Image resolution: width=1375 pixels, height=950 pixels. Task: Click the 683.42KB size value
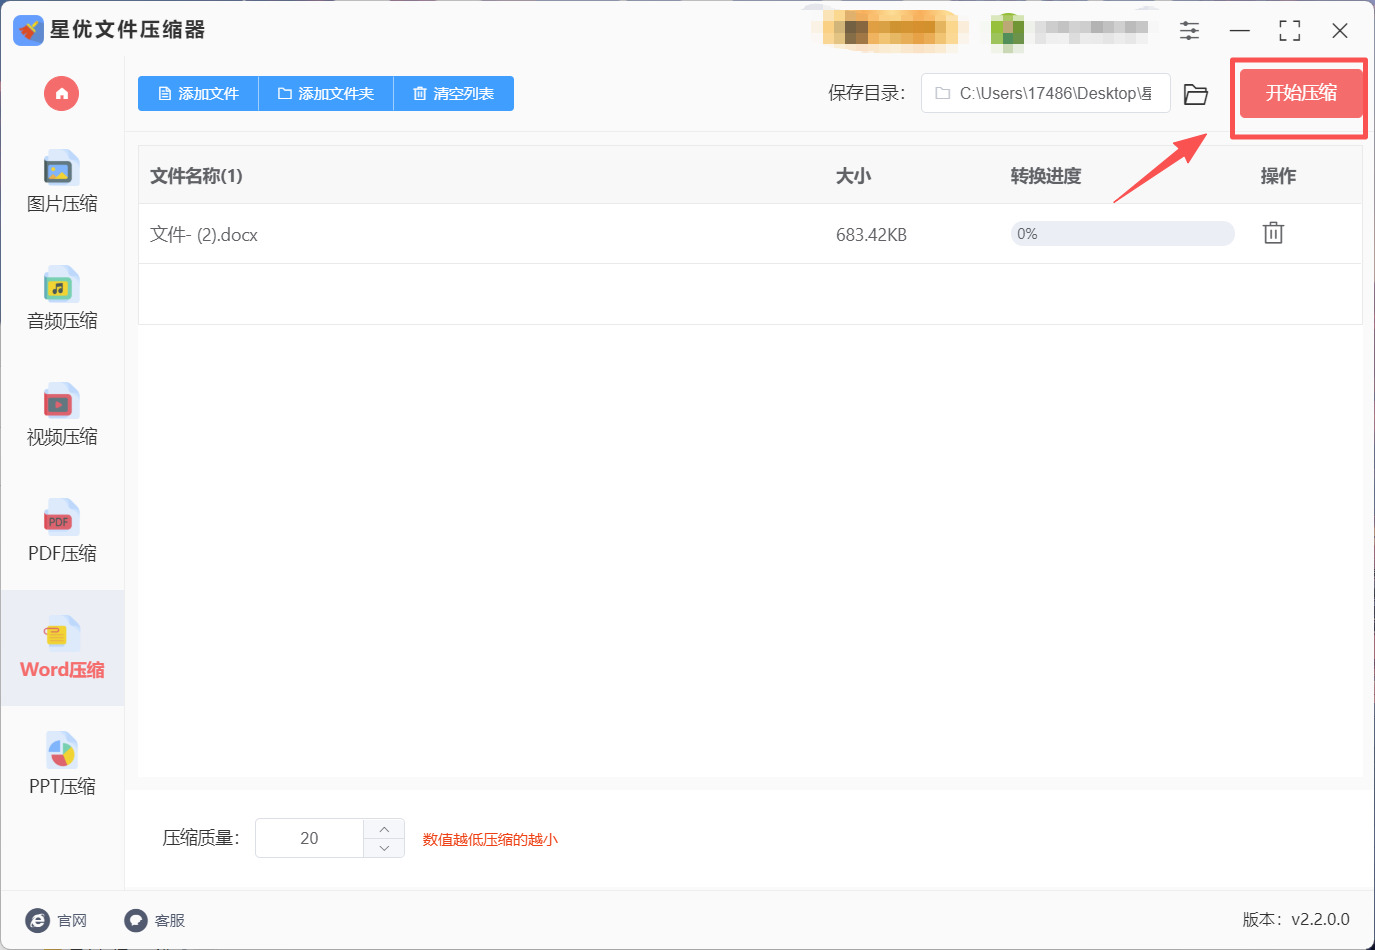(871, 235)
